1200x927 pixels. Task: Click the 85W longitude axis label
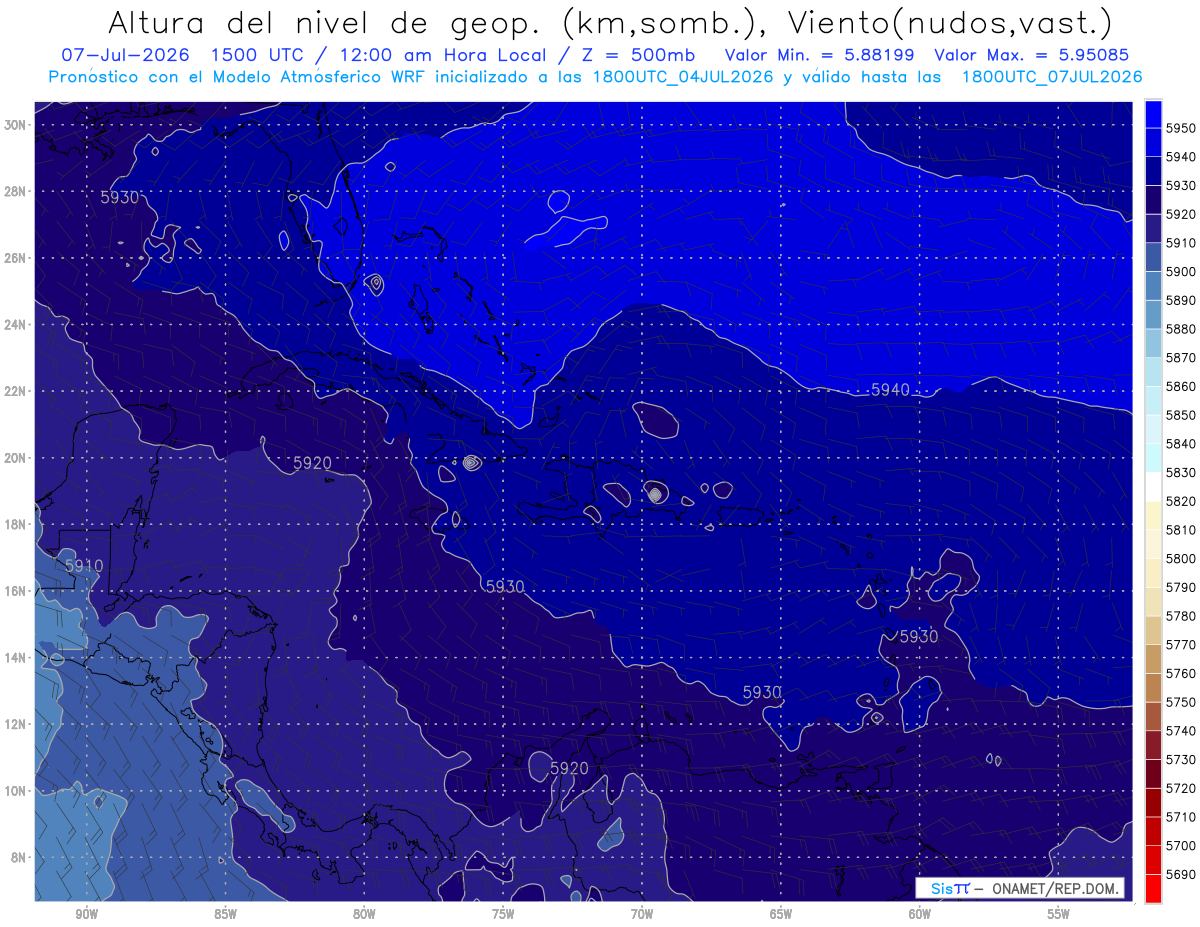[225, 913]
